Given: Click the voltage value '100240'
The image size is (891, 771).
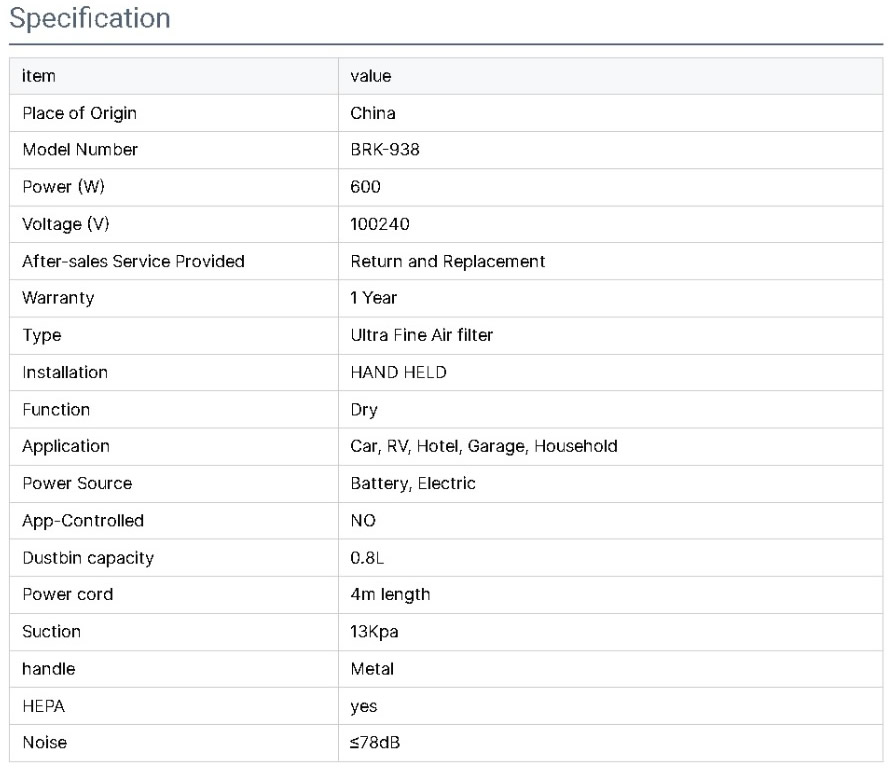Looking at the screenshot, I should pos(379,224).
